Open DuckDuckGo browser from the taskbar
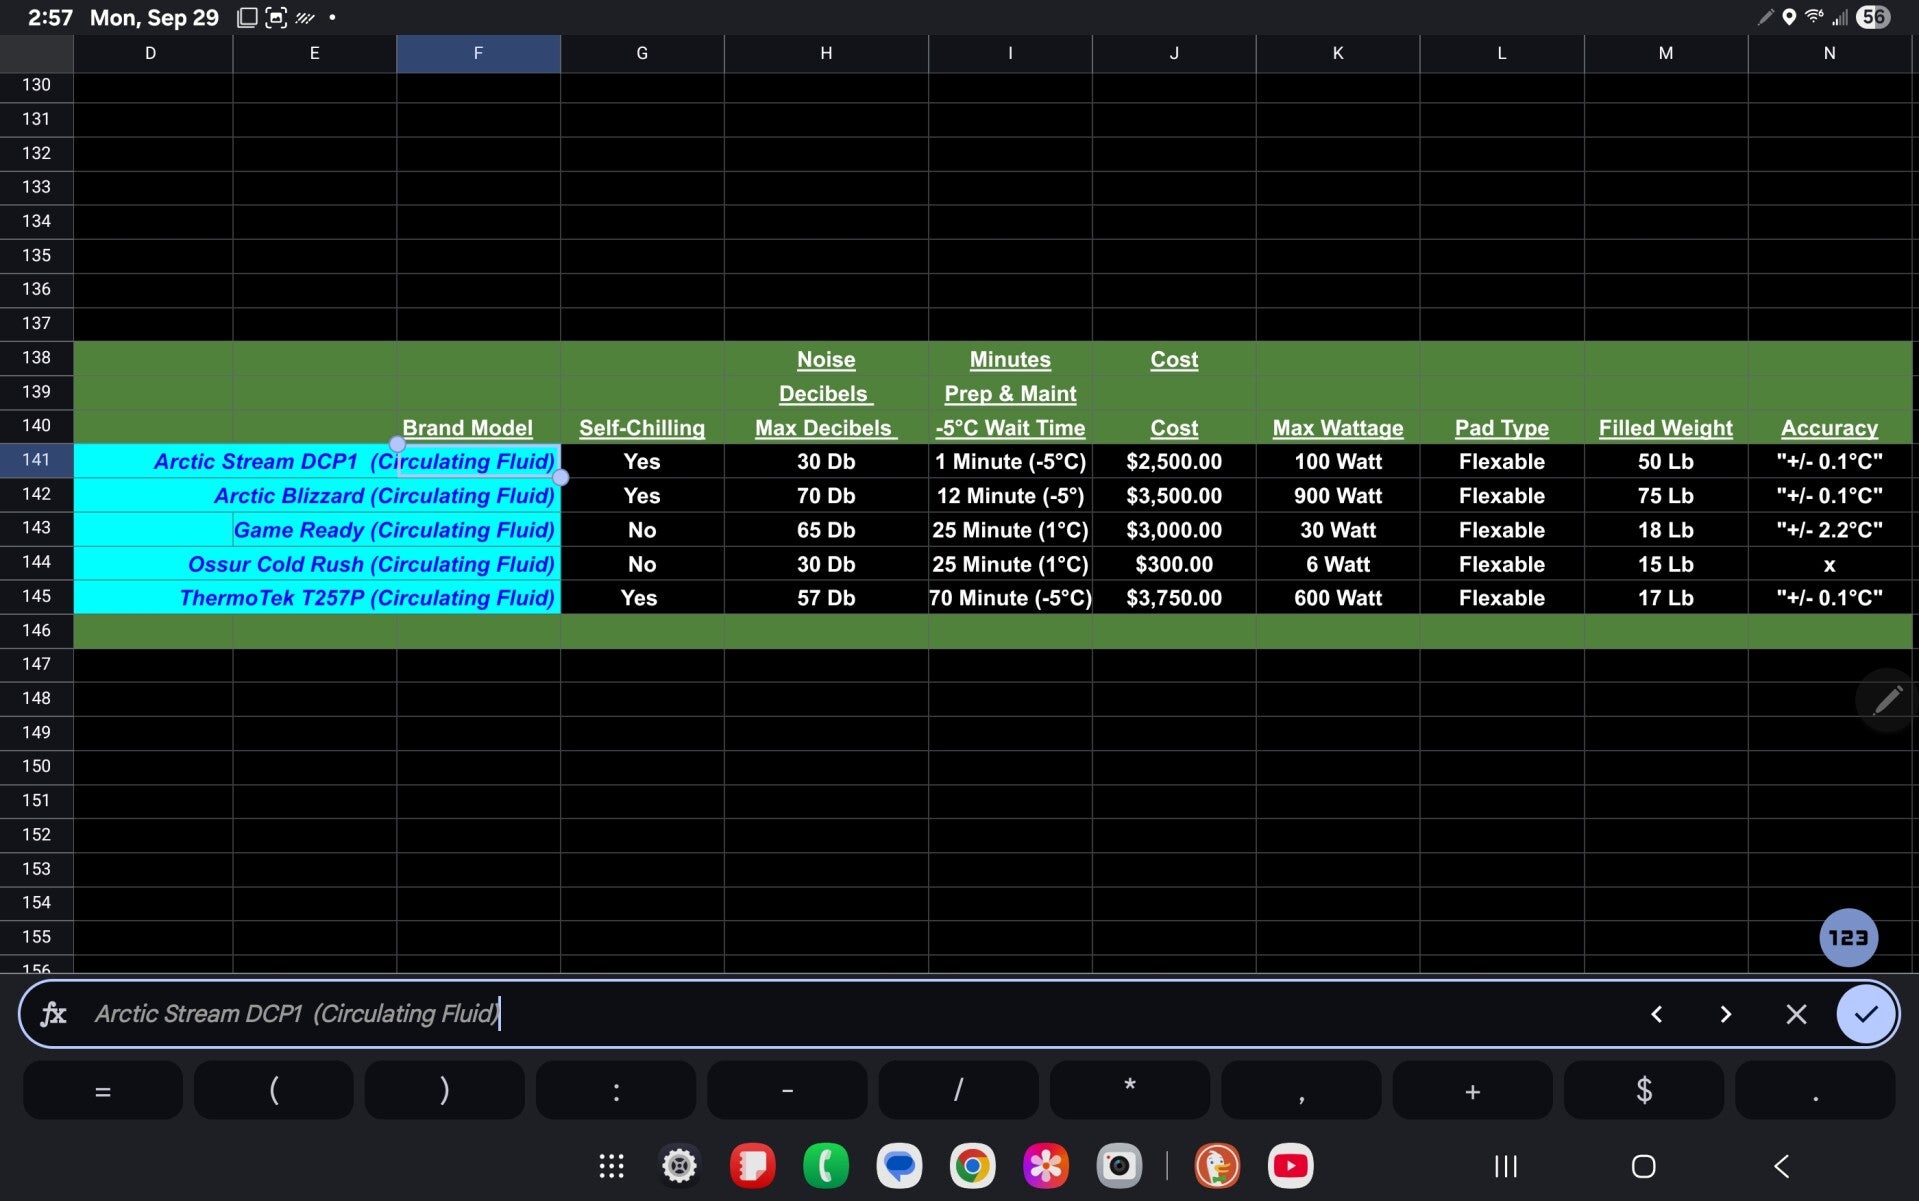 (x=1216, y=1166)
